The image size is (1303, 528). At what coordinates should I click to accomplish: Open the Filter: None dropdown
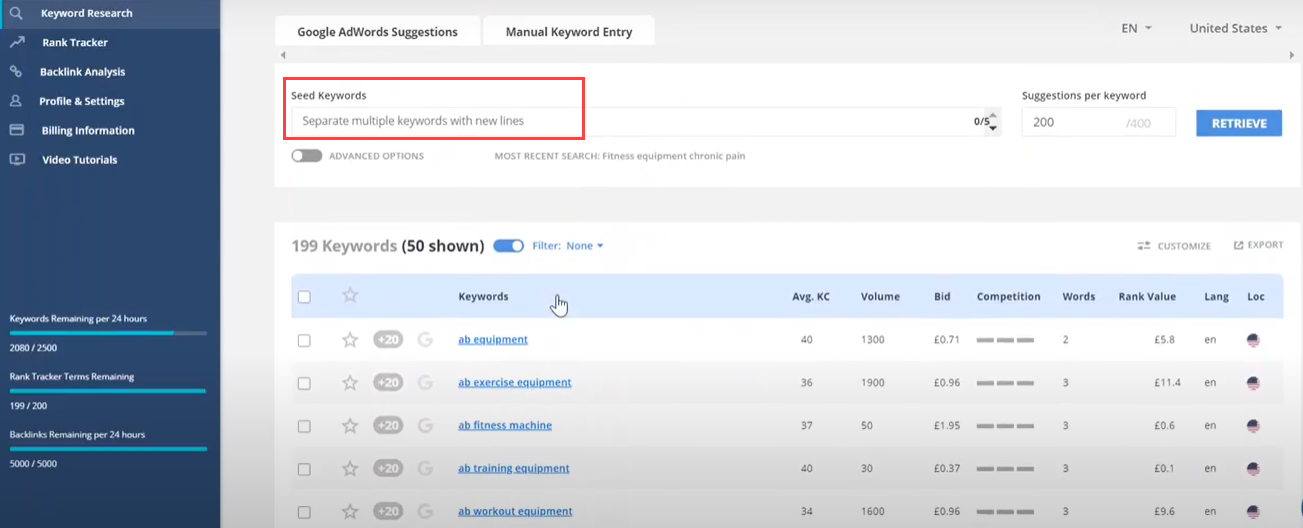pos(568,246)
